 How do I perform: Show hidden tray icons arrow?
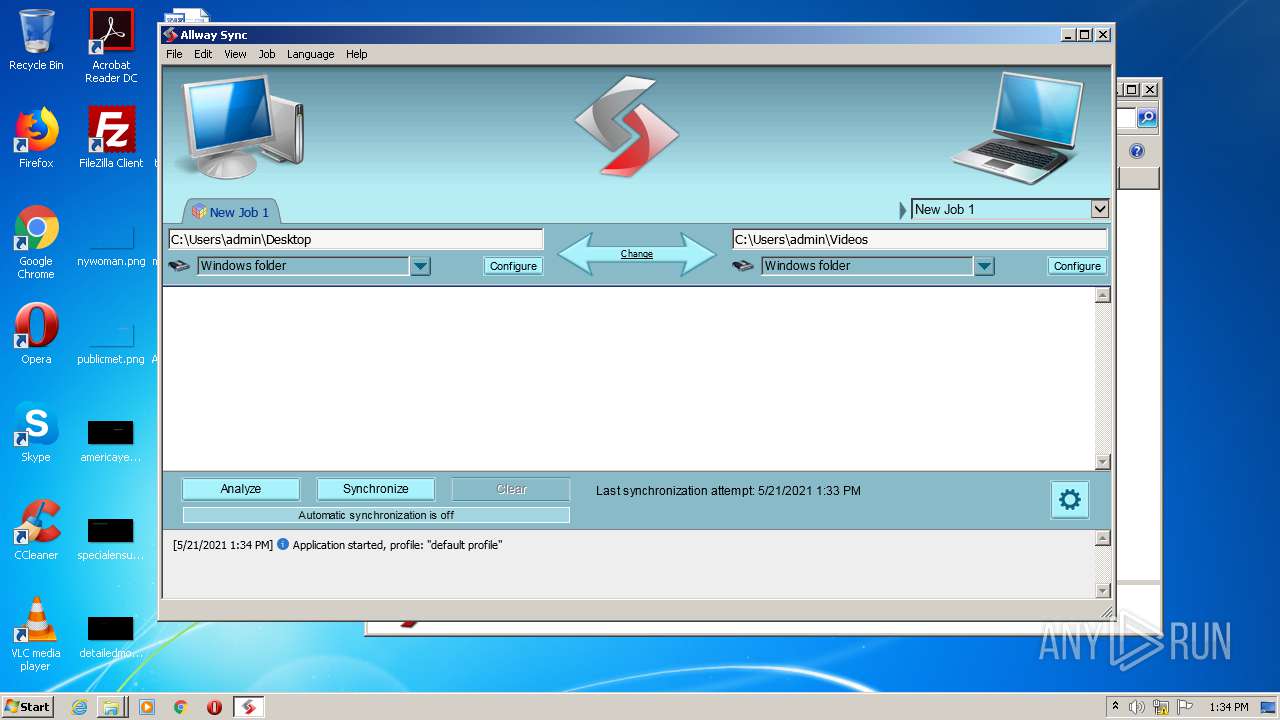click(1115, 707)
